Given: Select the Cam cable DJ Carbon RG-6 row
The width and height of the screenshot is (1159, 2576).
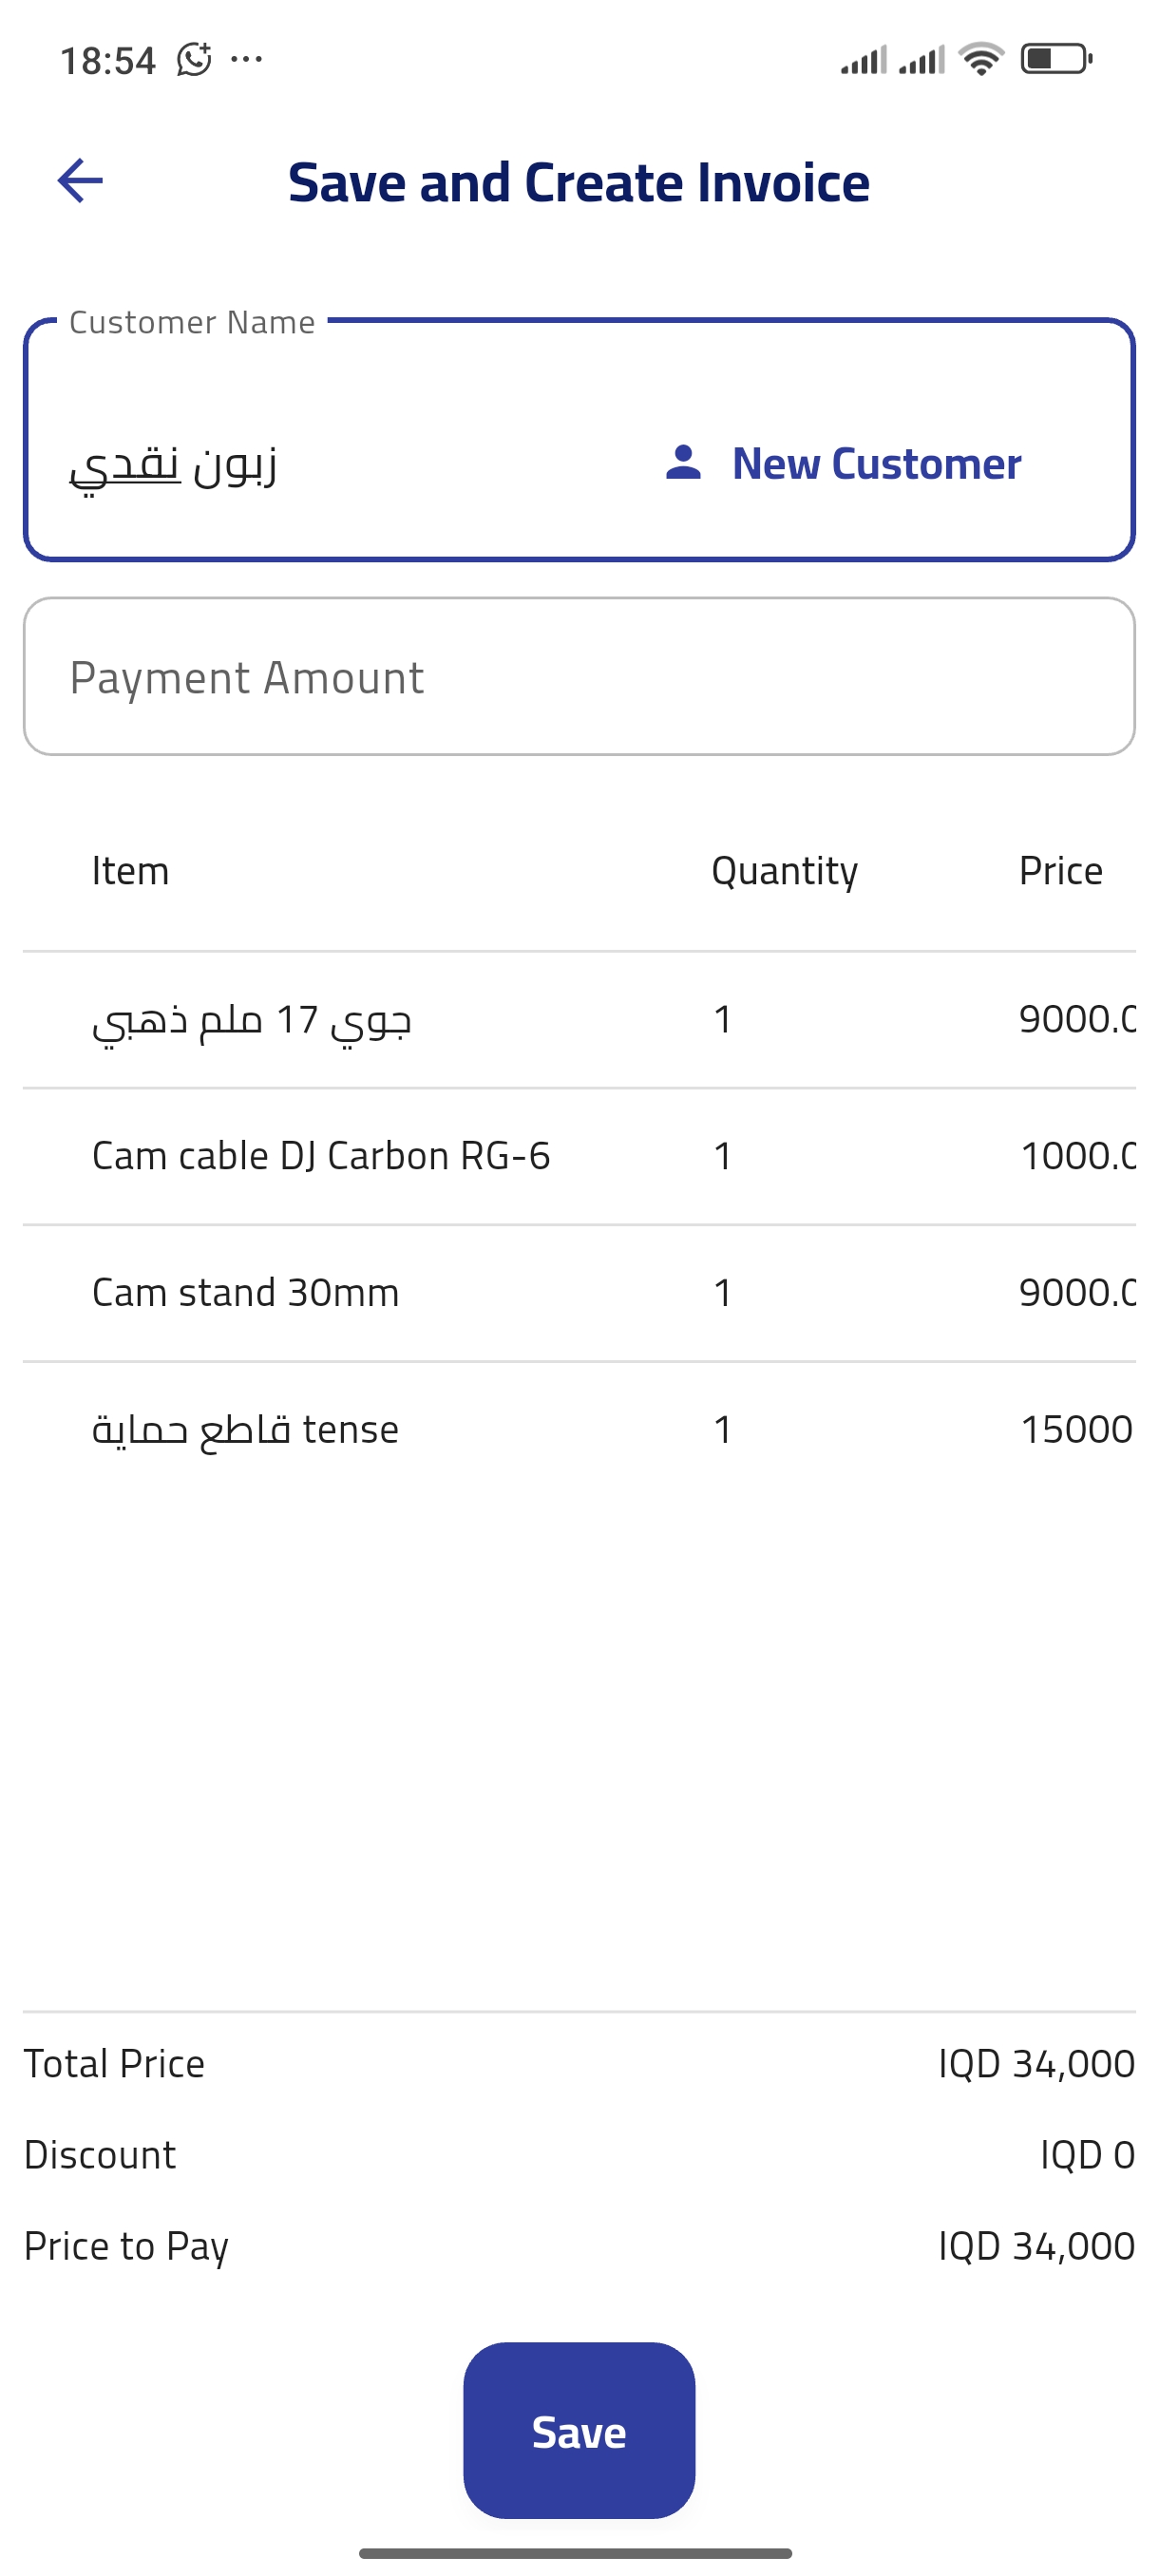Looking at the screenshot, I should (579, 1156).
